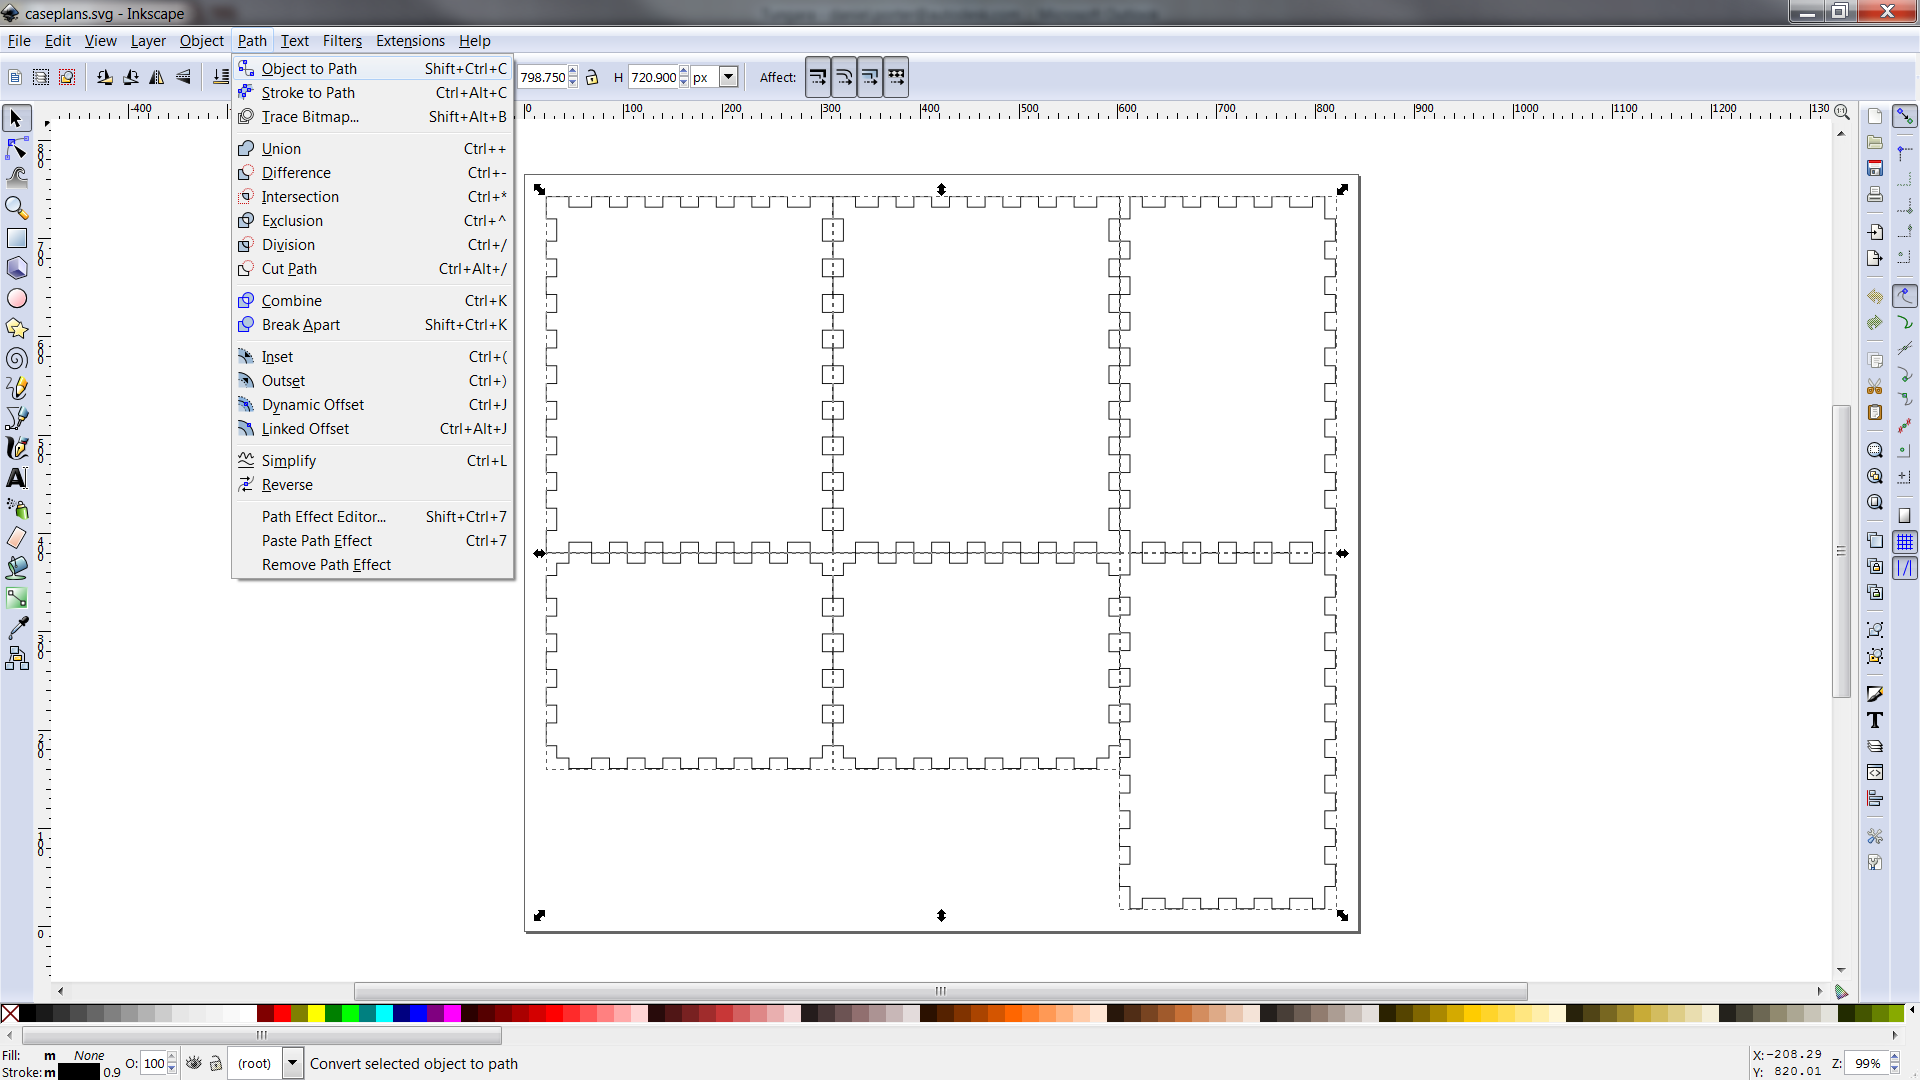This screenshot has height=1080, width=1920.
Task: Toggle move patterns affect button
Action: 896,77
